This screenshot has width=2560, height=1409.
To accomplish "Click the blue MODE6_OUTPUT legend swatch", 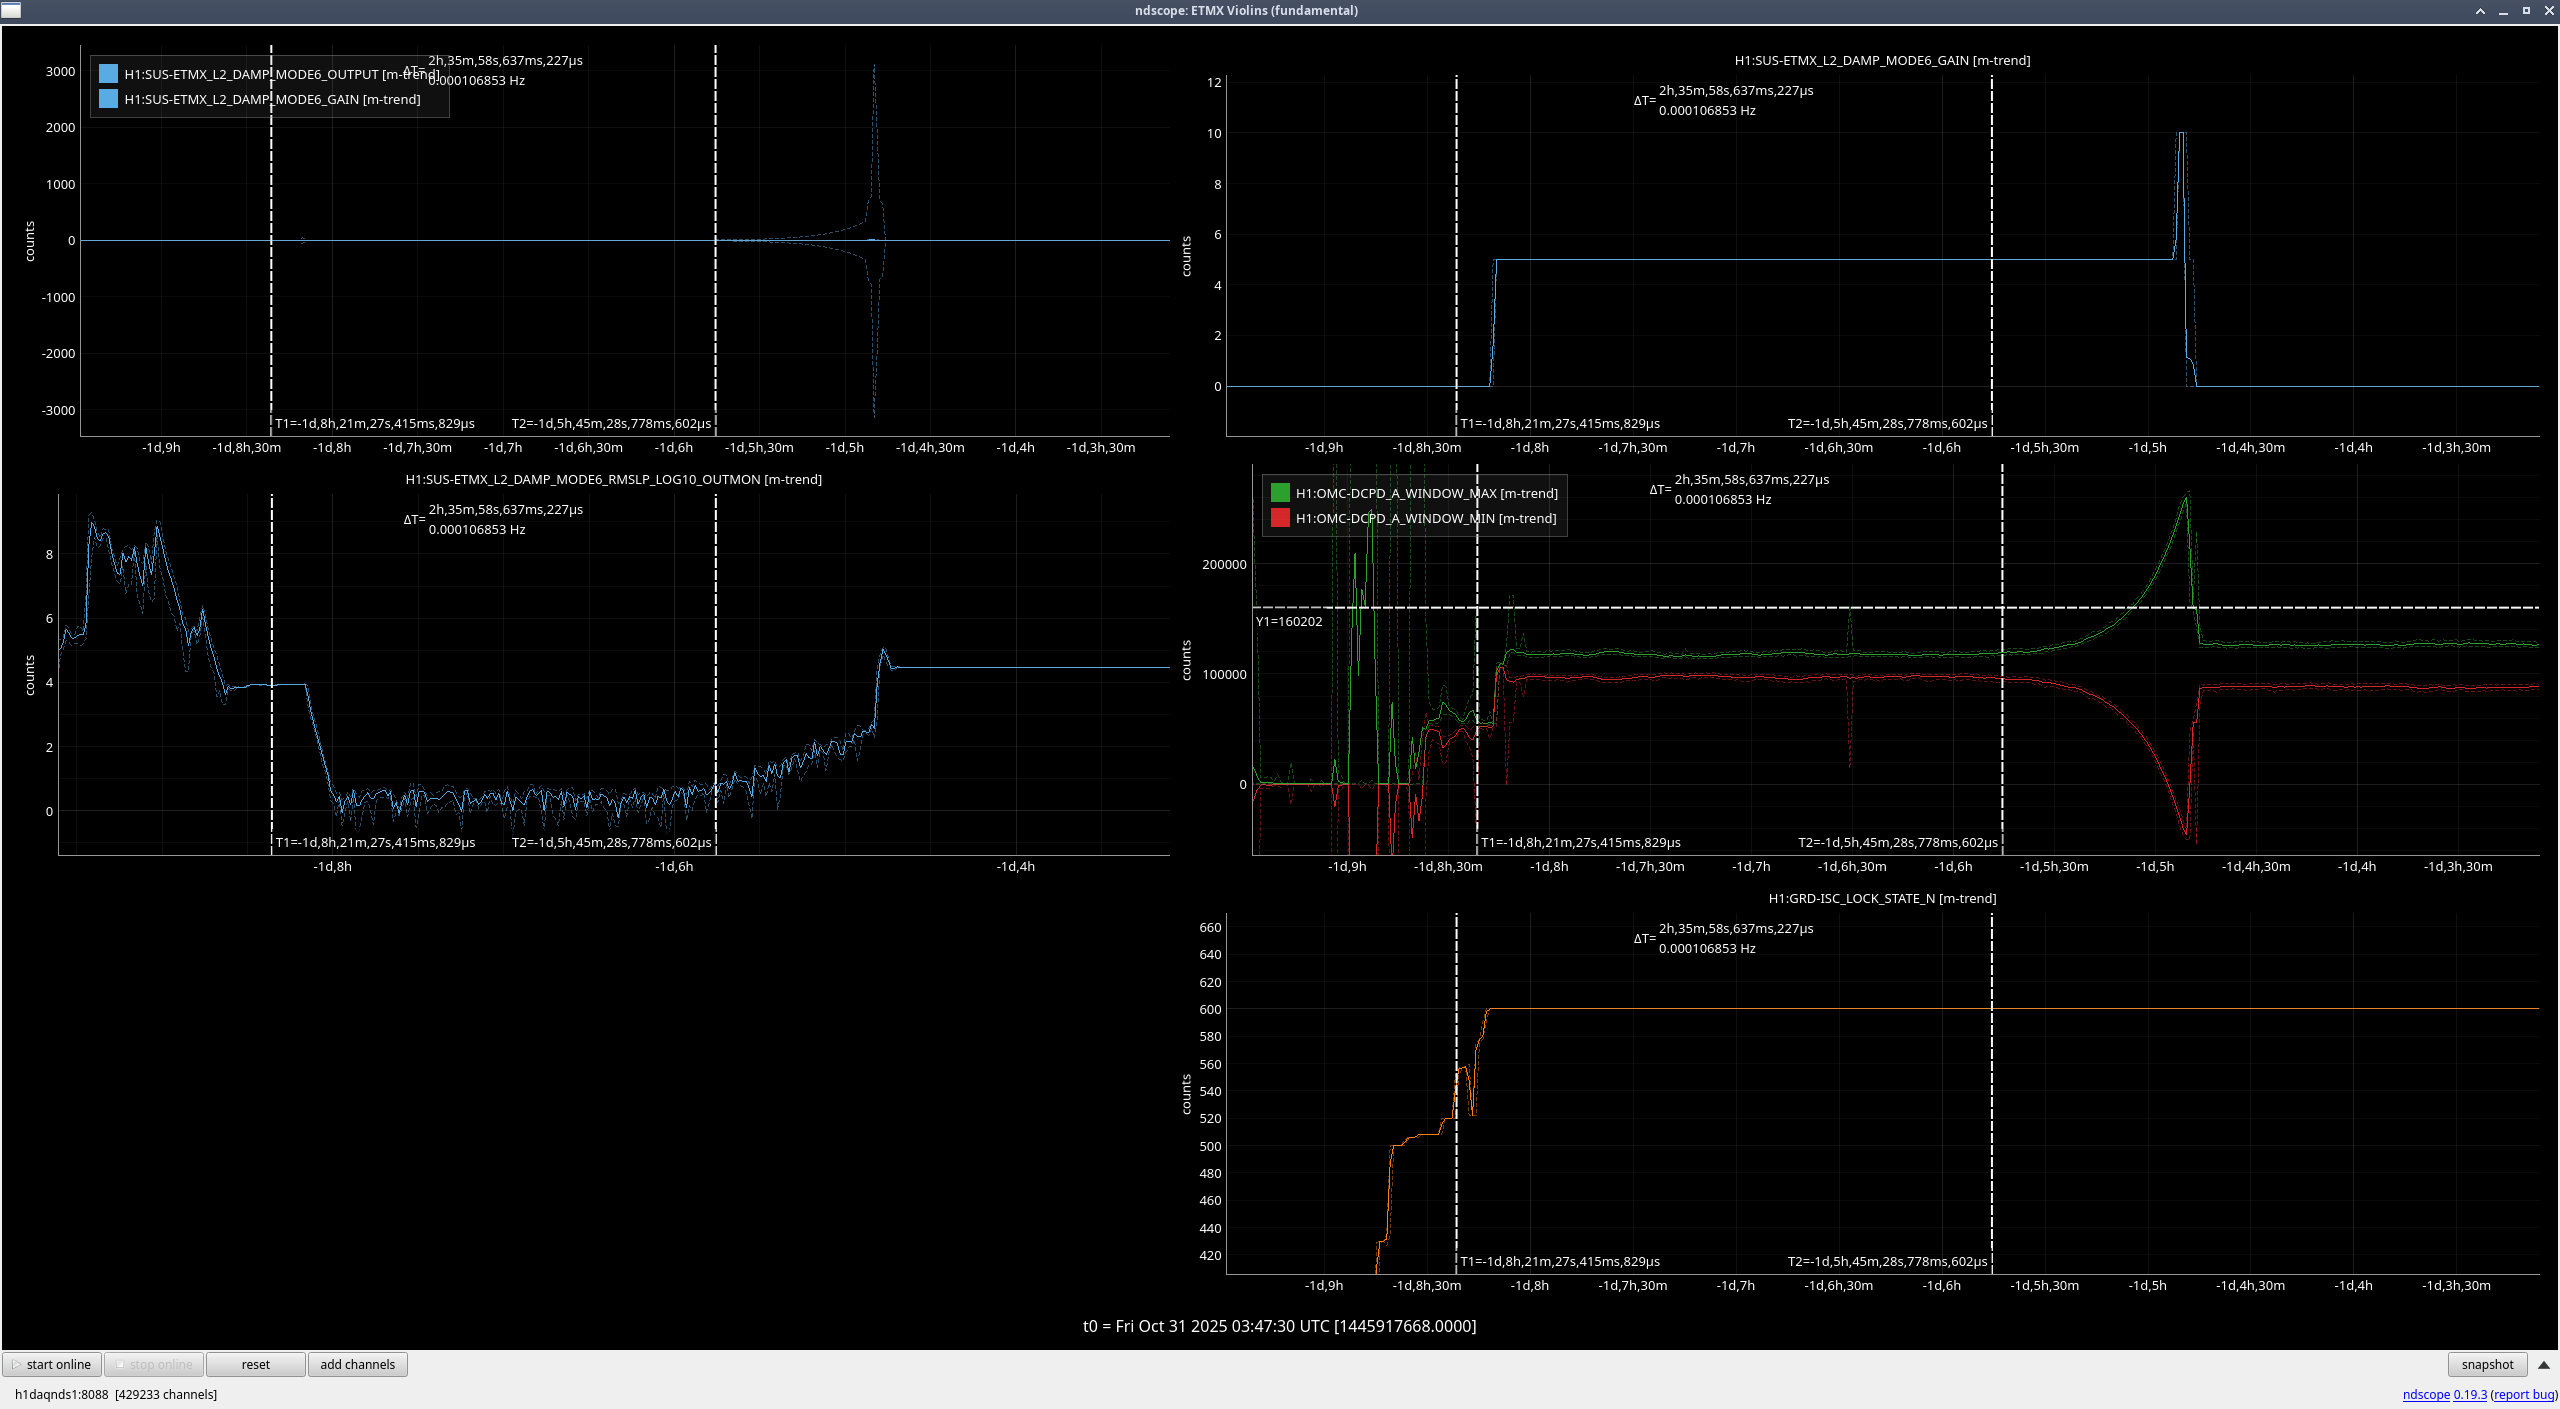I will (x=108, y=74).
